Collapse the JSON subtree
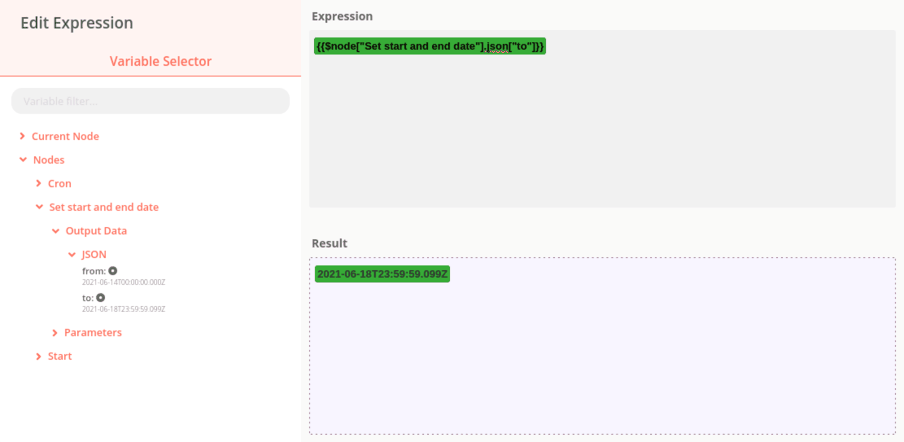The height and width of the screenshot is (442, 904). coord(72,255)
